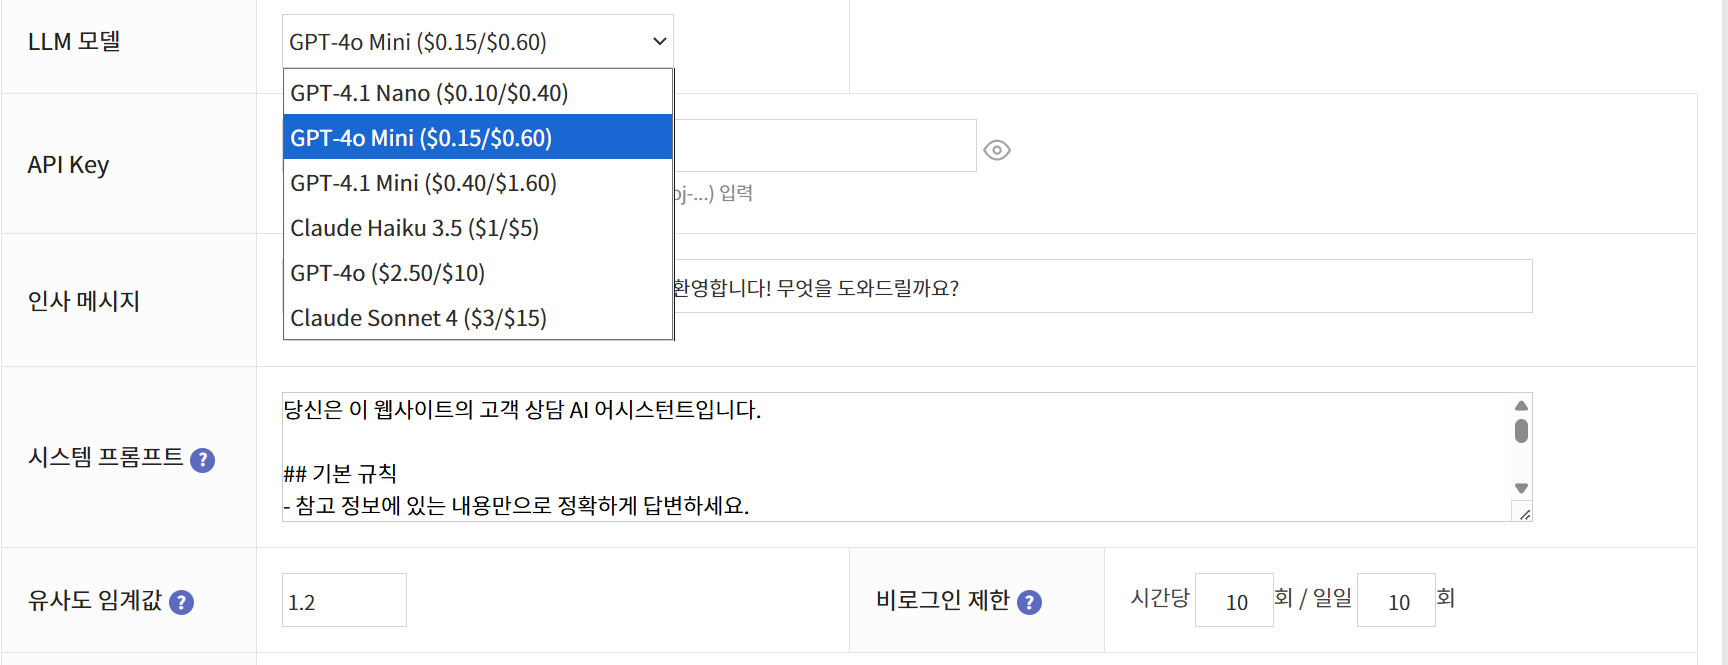Image resolution: width=1728 pixels, height=665 pixels.
Task: Click the 시간당 hourly limit field
Action: [x=1234, y=601]
